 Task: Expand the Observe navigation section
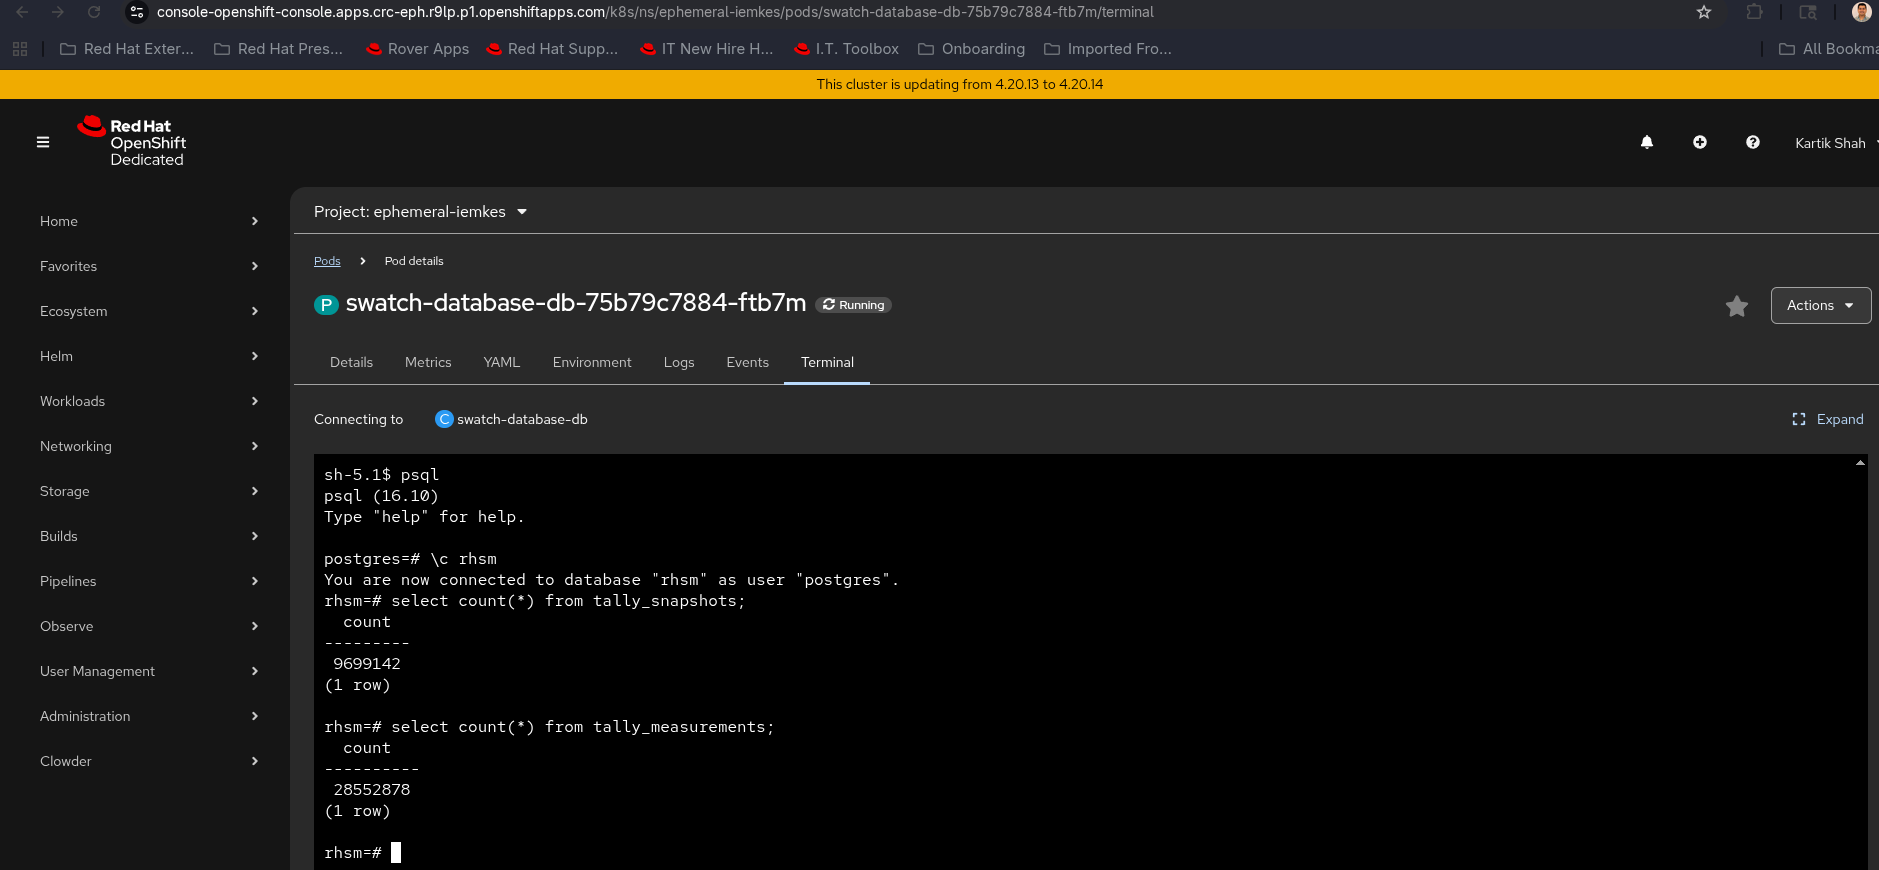tap(149, 626)
